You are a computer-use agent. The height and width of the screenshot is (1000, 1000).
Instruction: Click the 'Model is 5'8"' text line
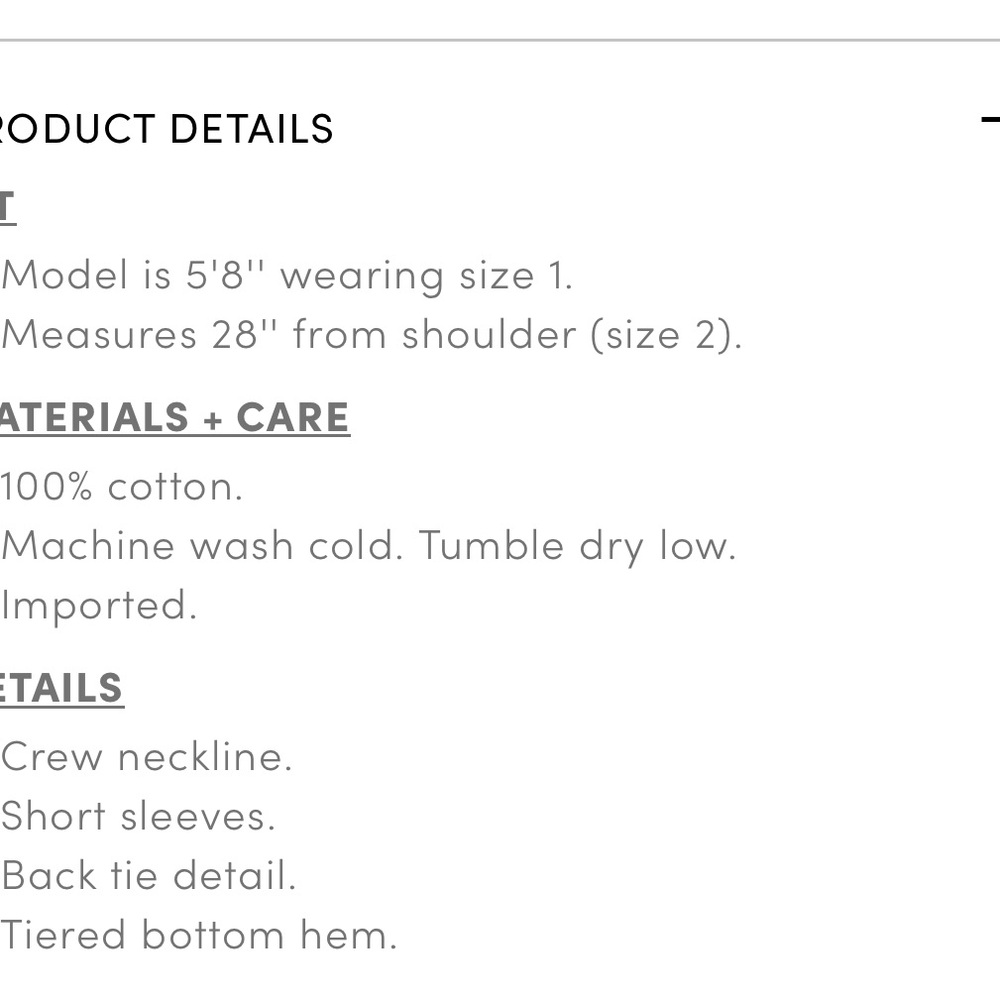point(287,276)
